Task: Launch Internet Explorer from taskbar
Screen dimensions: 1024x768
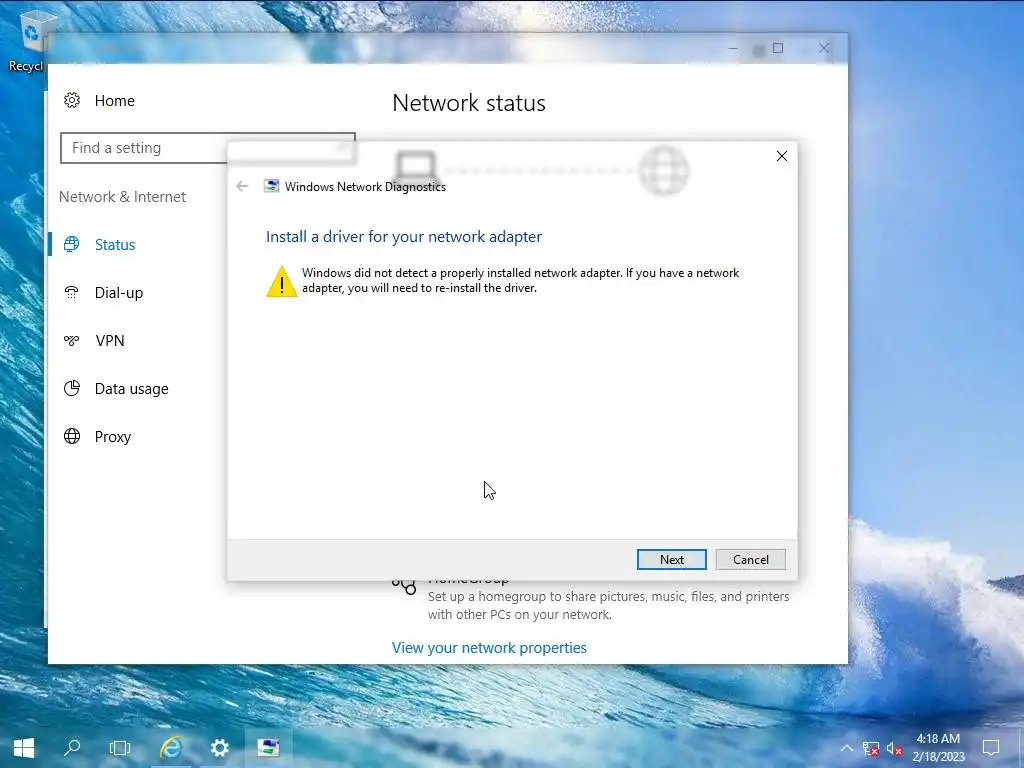Action: (x=170, y=748)
